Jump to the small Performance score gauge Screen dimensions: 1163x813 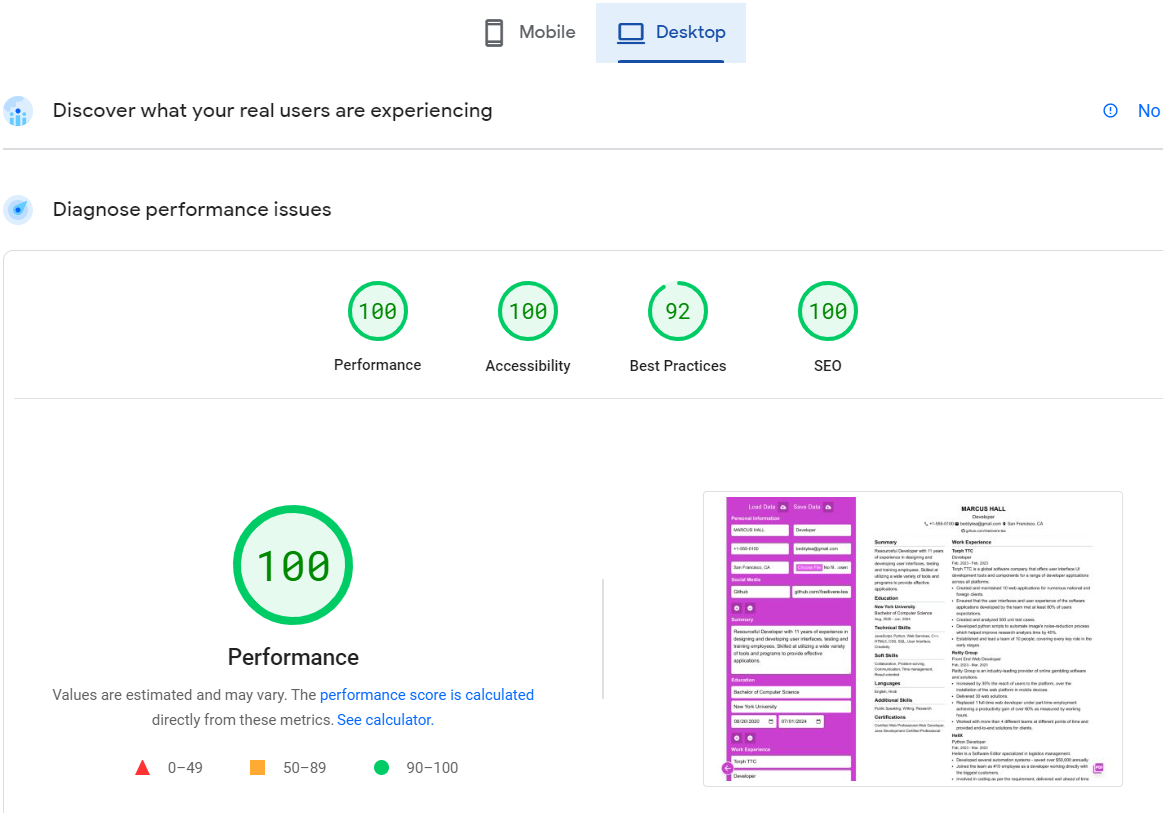point(378,312)
